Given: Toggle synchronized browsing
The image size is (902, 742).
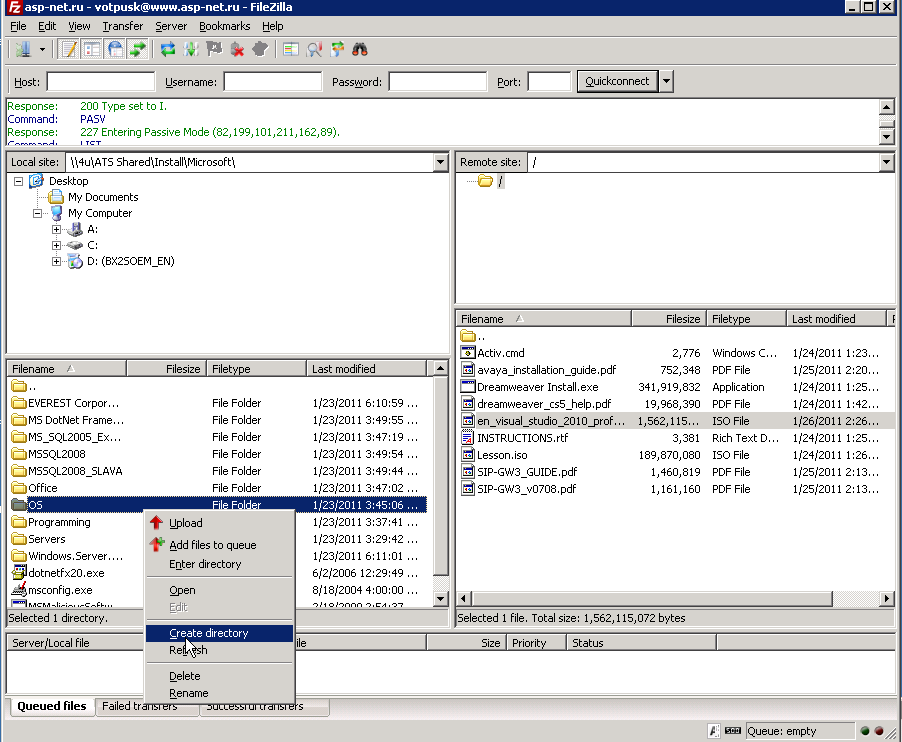Looking at the screenshot, I should click(x=337, y=49).
